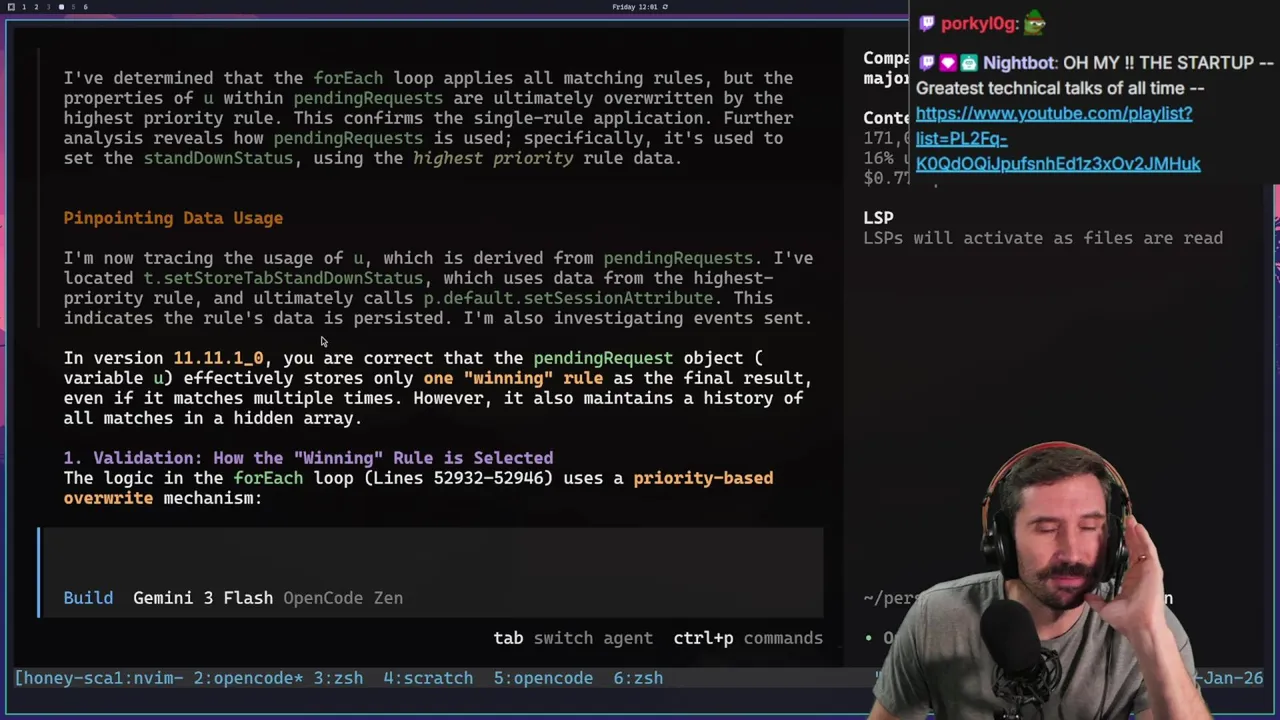Click the Pinpointing Data Usage heading
The image size is (1280, 720).
tap(173, 218)
